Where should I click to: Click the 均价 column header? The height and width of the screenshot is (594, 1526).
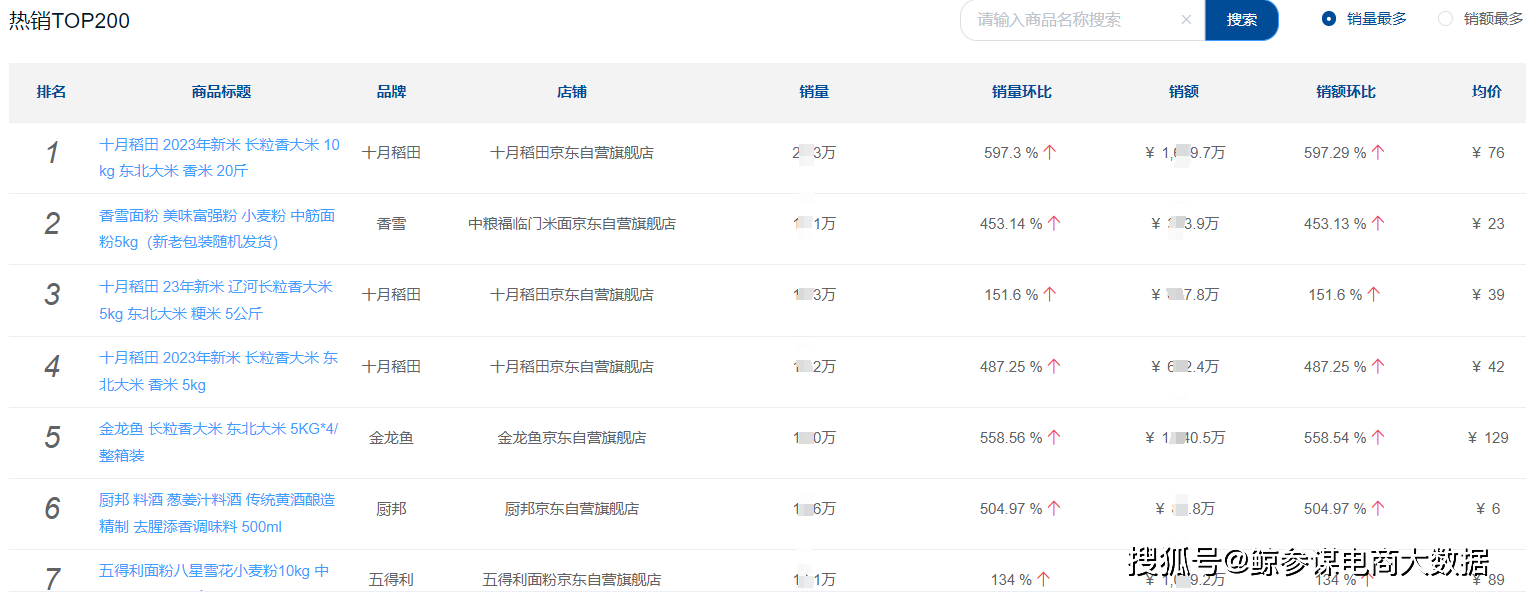click(x=1487, y=92)
